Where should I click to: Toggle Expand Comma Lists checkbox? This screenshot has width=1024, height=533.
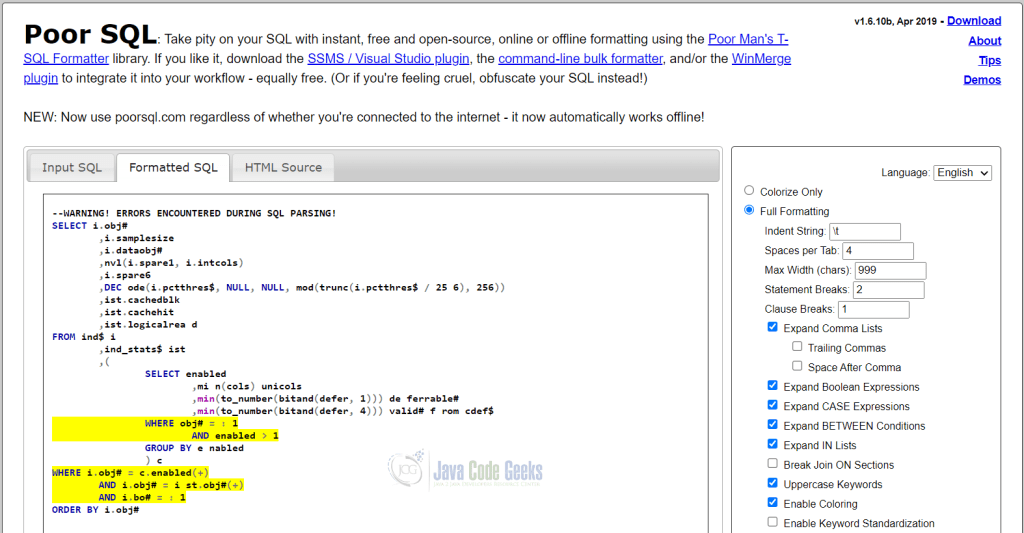click(x=773, y=327)
